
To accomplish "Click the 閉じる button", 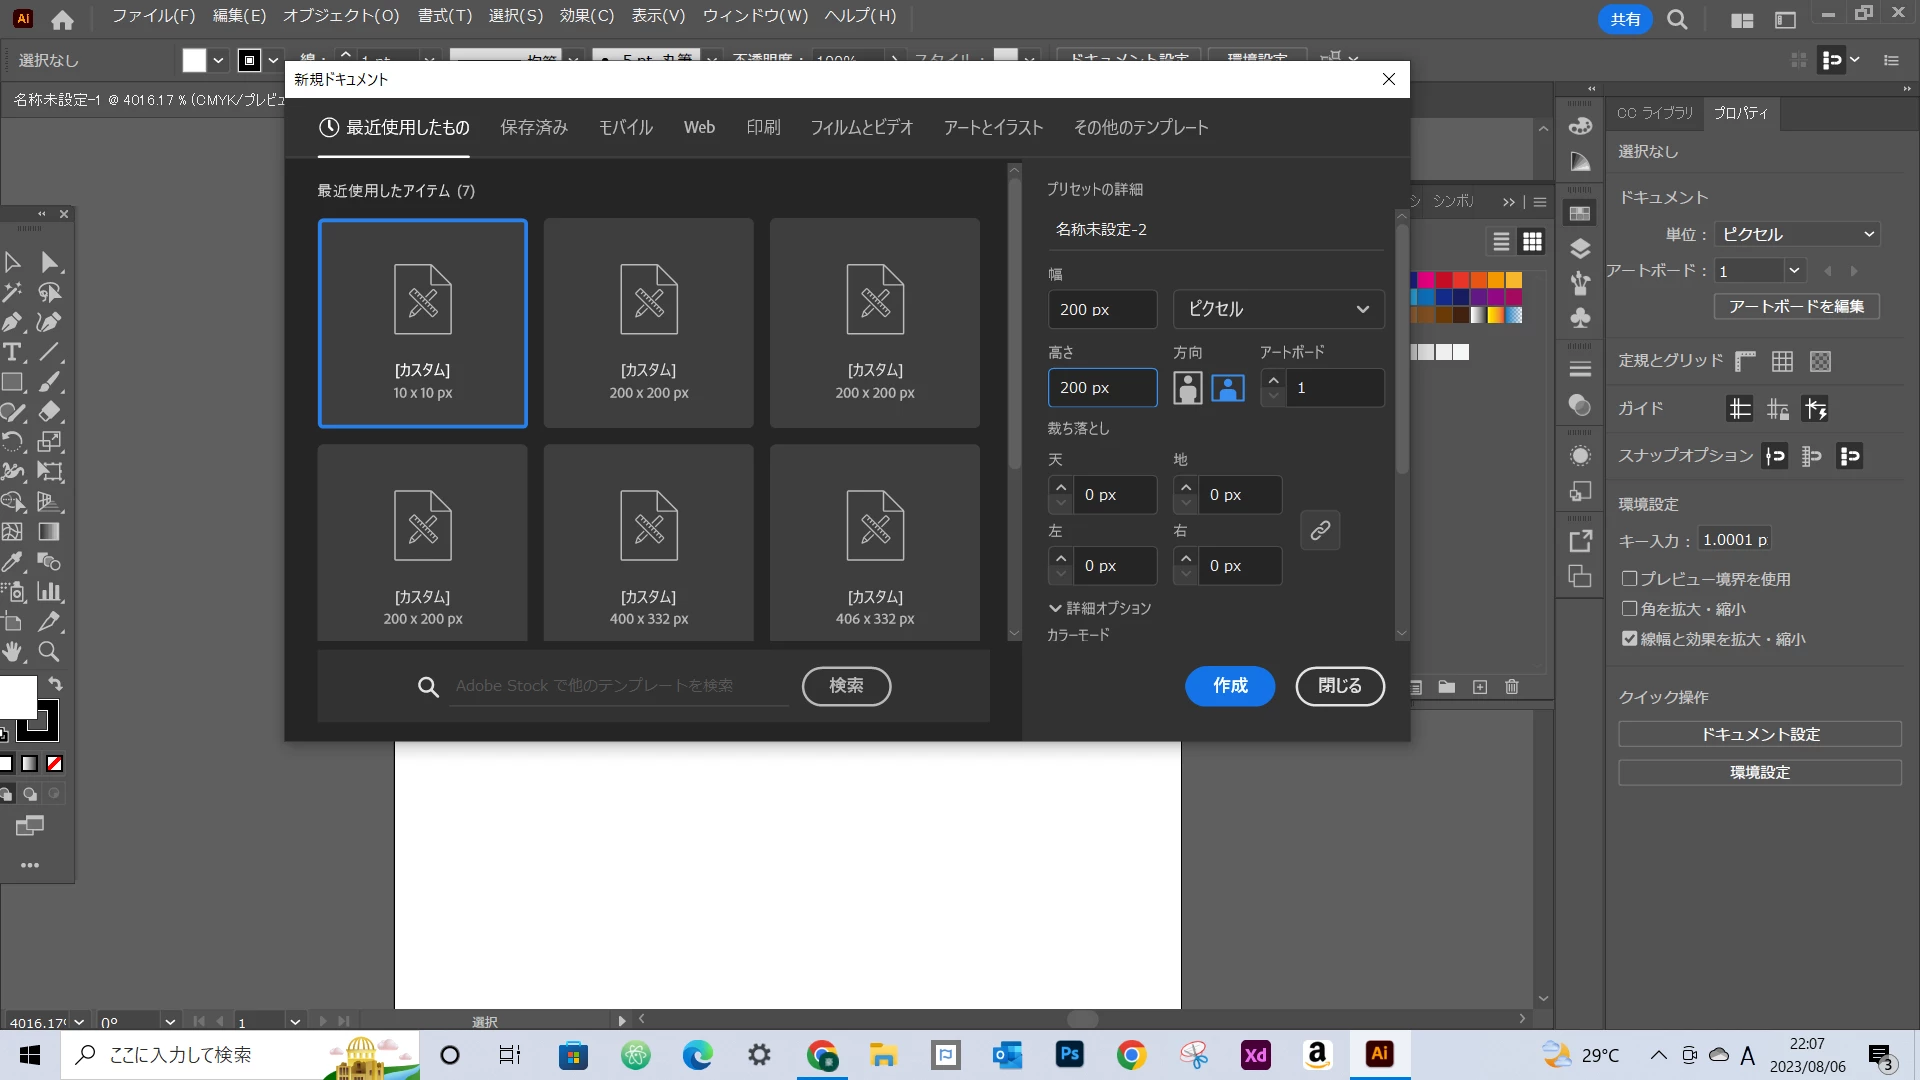I will tap(1339, 686).
